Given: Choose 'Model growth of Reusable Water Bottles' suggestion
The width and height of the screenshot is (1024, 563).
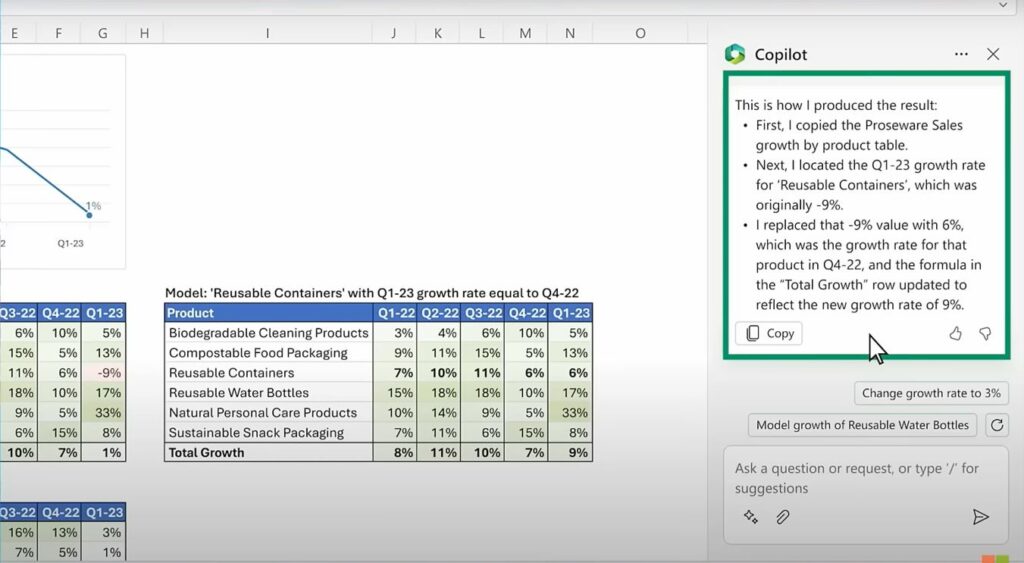Looking at the screenshot, I should coord(862,425).
